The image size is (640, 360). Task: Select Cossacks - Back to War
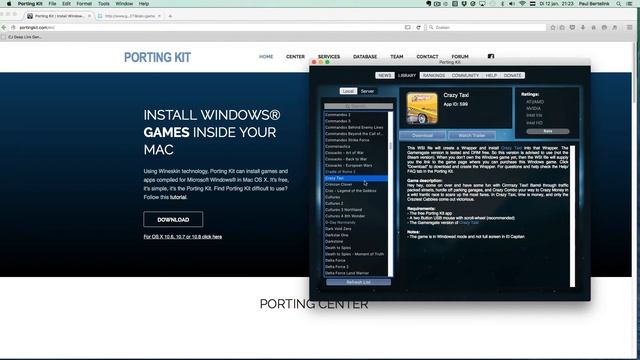(356, 159)
